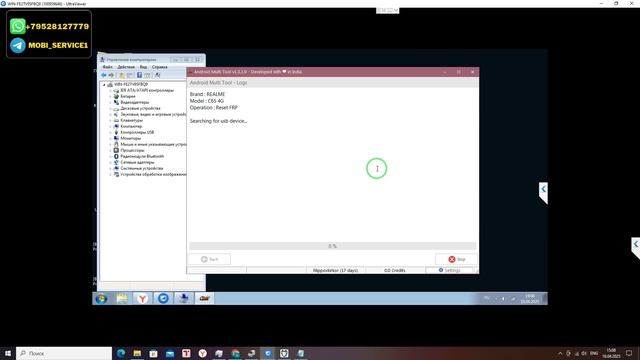
Task: Open Chrome from host taskbar
Action: [x=236, y=353]
